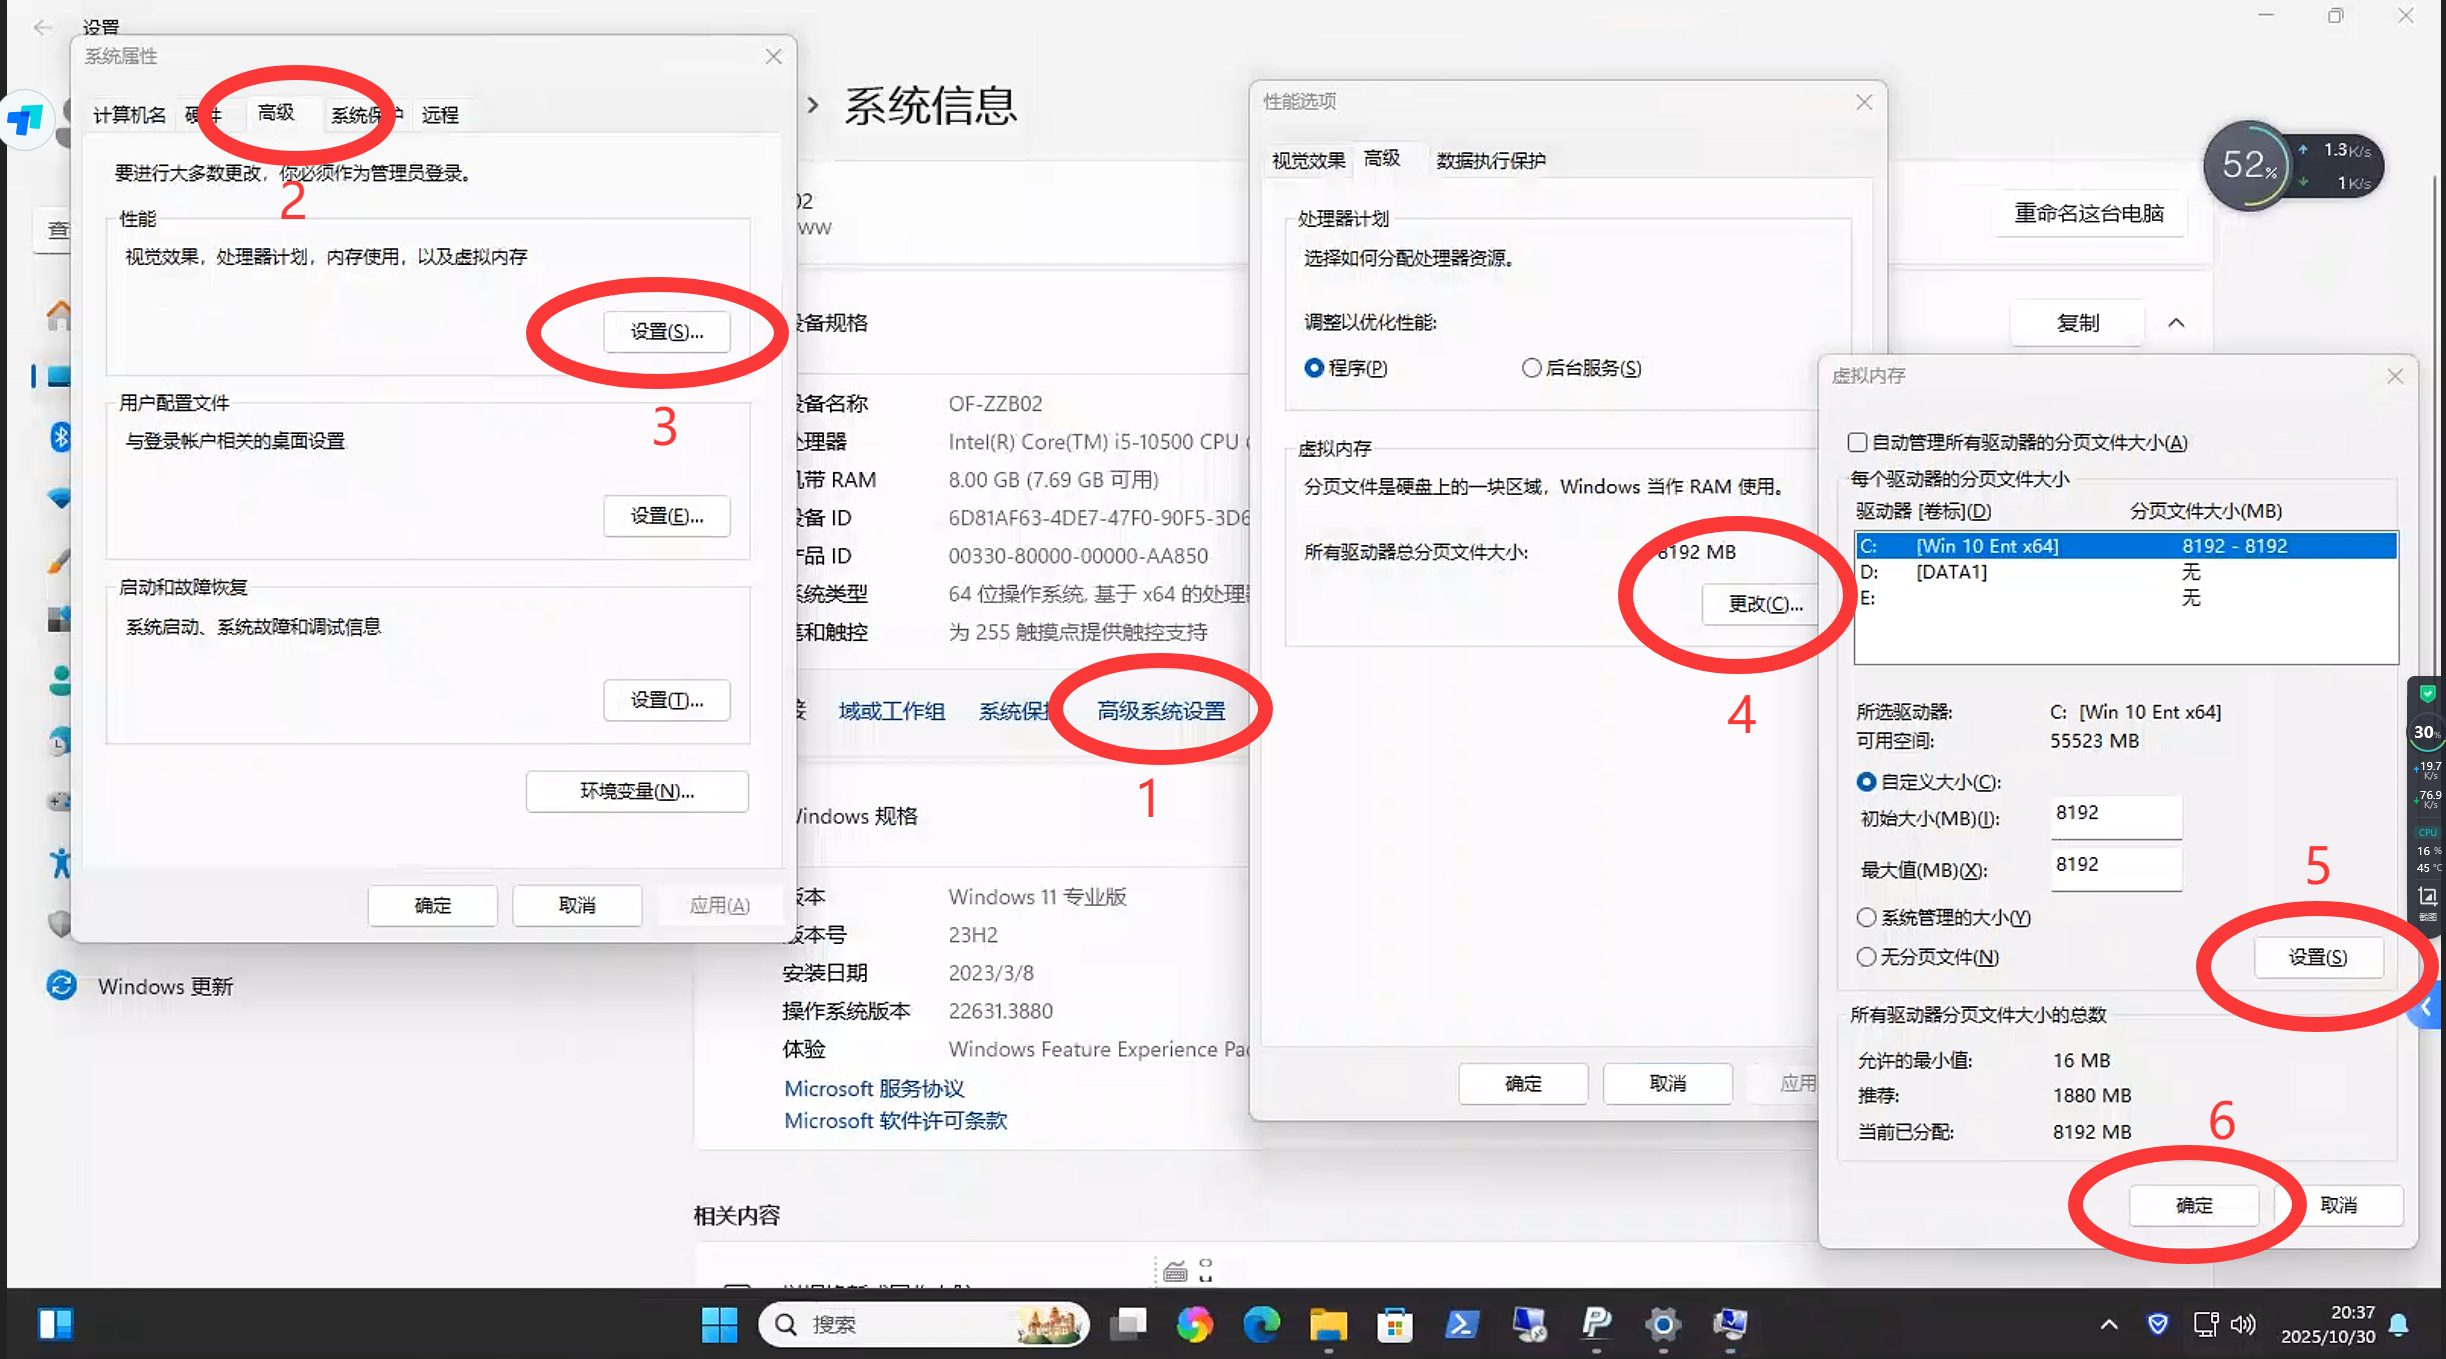Image resolution: width=2446 pixels, height=1359 pixels.
Task: Click the notification bell in system tray
Action: [2398, 1325]
